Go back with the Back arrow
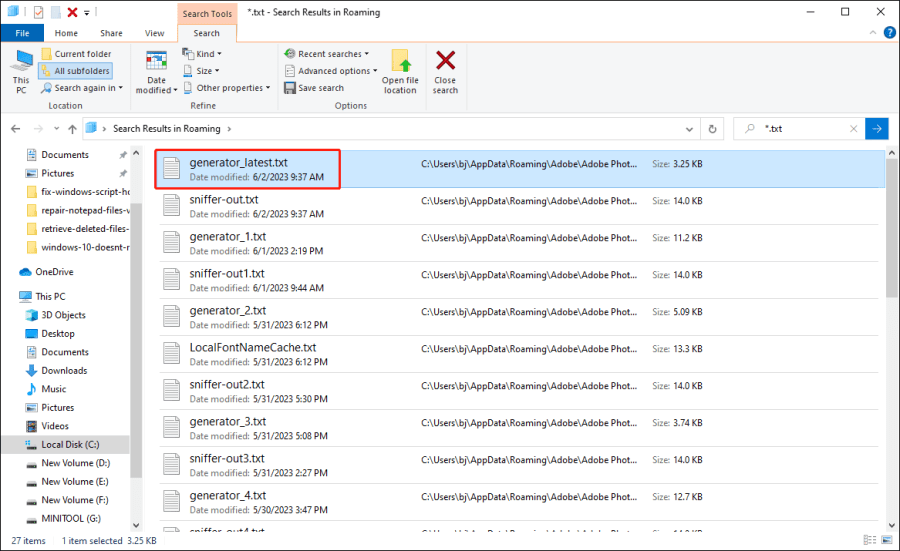This screenshot has width=900, height=551. coord(15,129)
